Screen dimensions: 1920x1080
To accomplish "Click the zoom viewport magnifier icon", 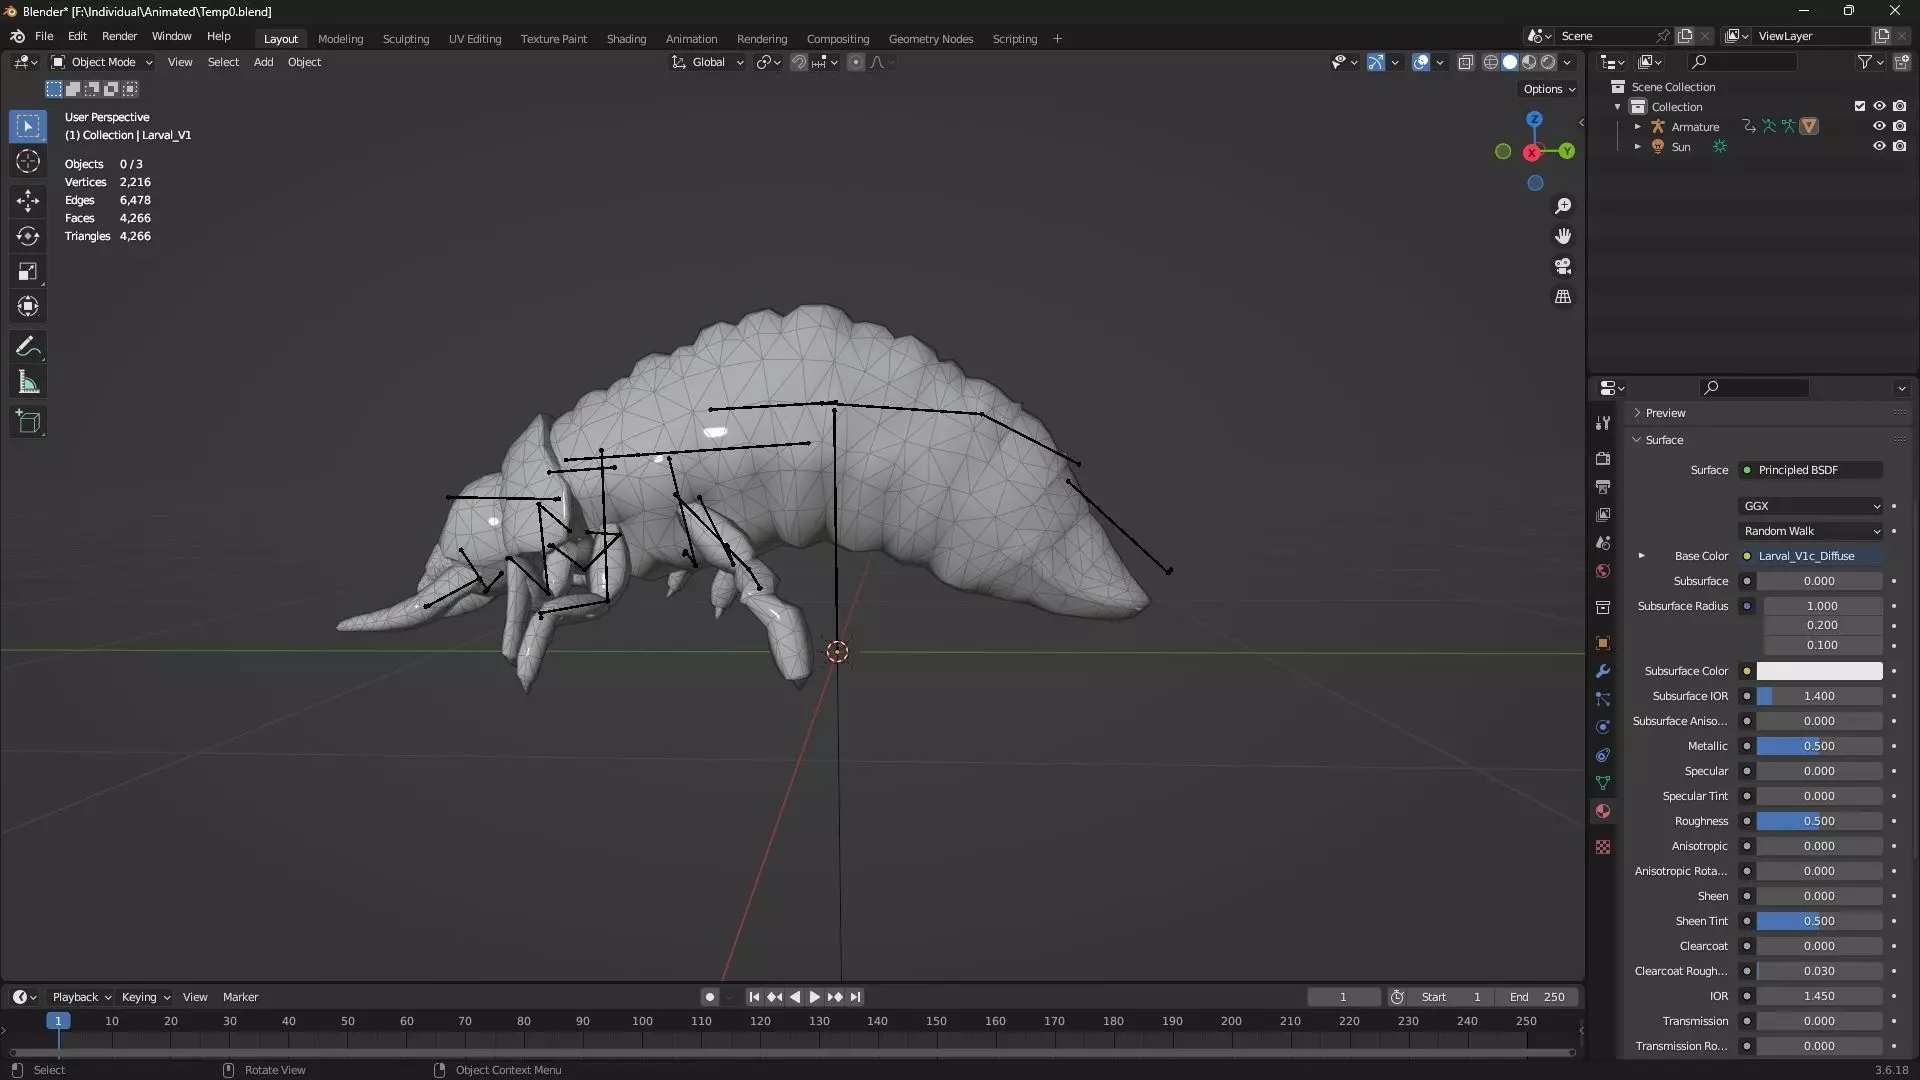I will click(1563, 206).
